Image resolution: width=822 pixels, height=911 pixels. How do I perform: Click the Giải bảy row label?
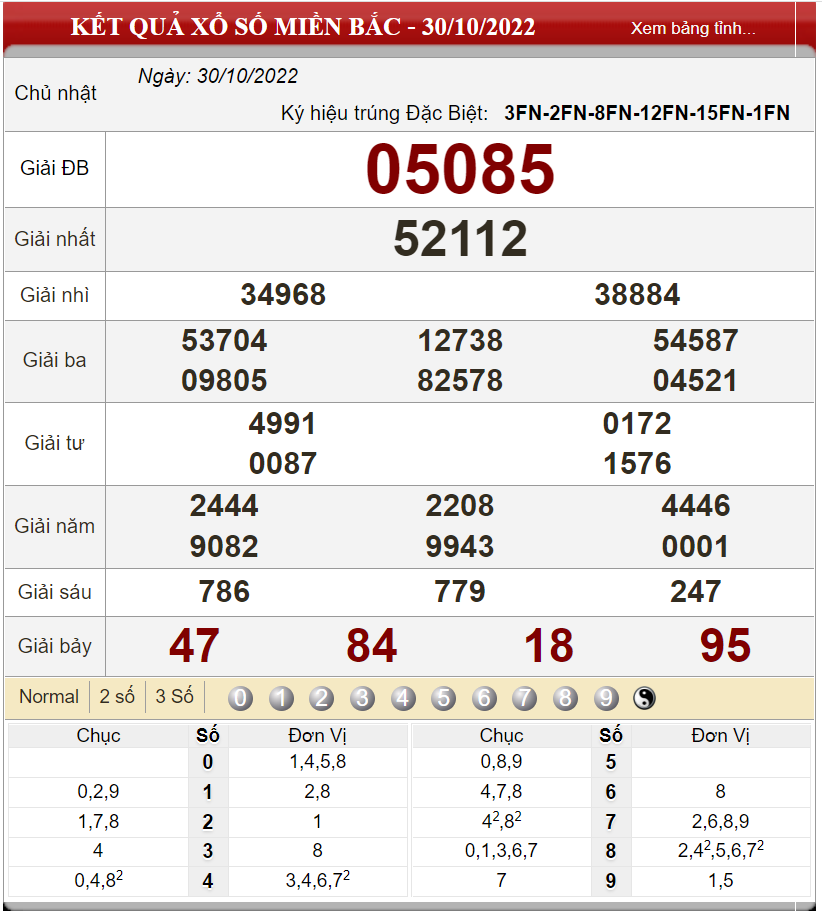(x=55, y=646)
